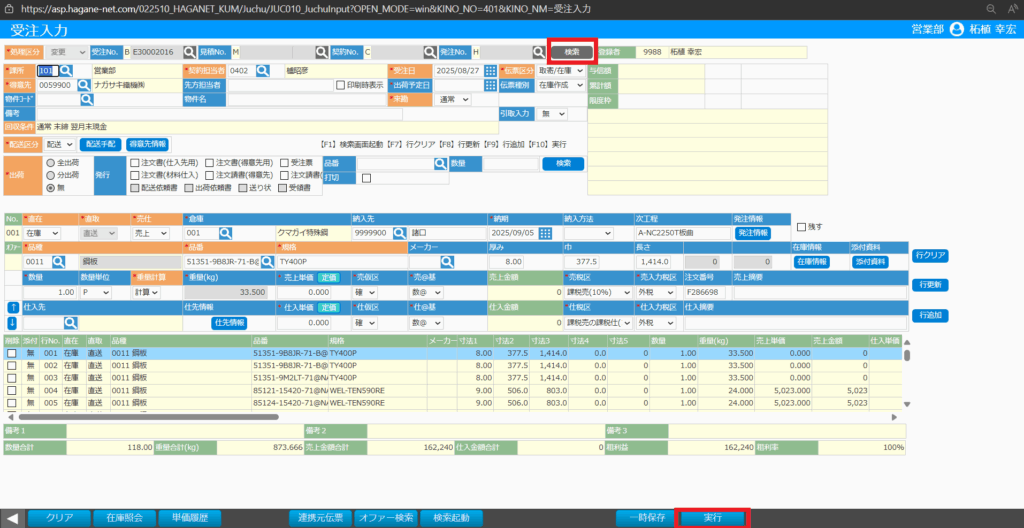Open the 数量単位 dropdown showing P

pos(96,293)
